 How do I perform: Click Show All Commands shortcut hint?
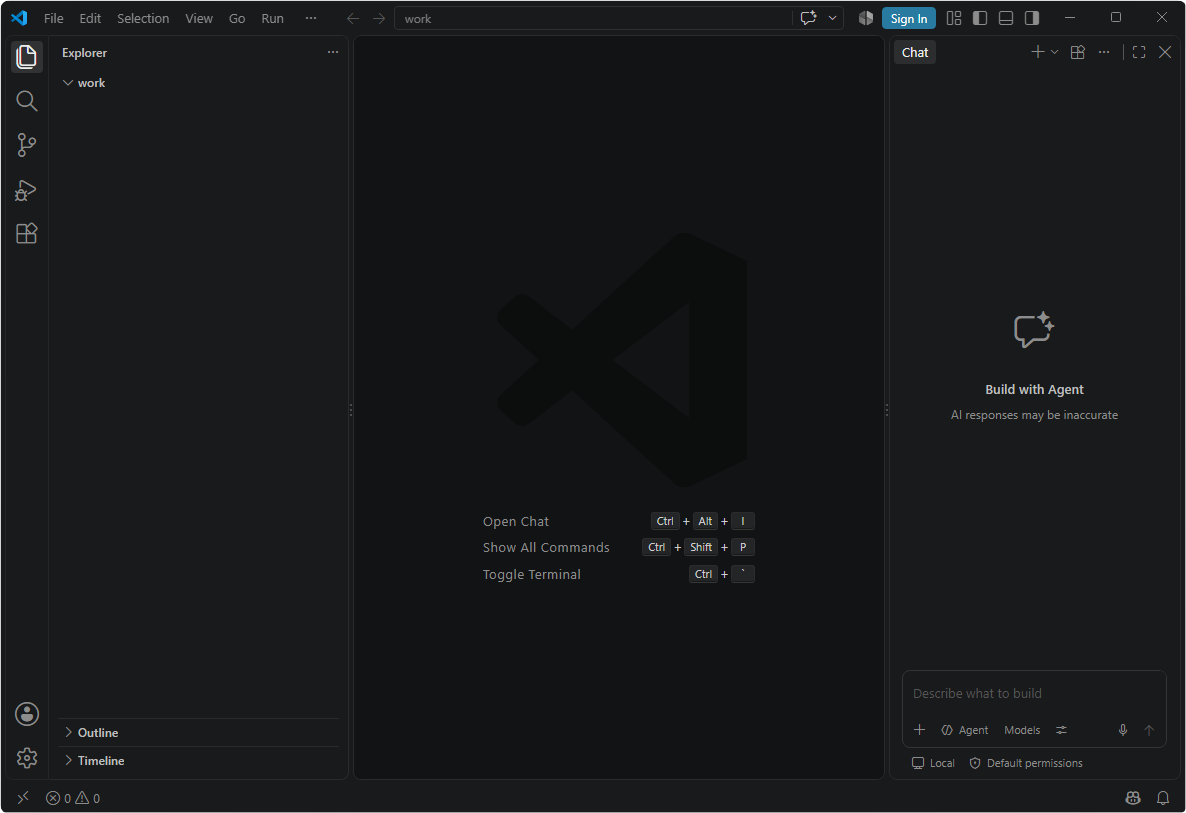click(546, 548)
